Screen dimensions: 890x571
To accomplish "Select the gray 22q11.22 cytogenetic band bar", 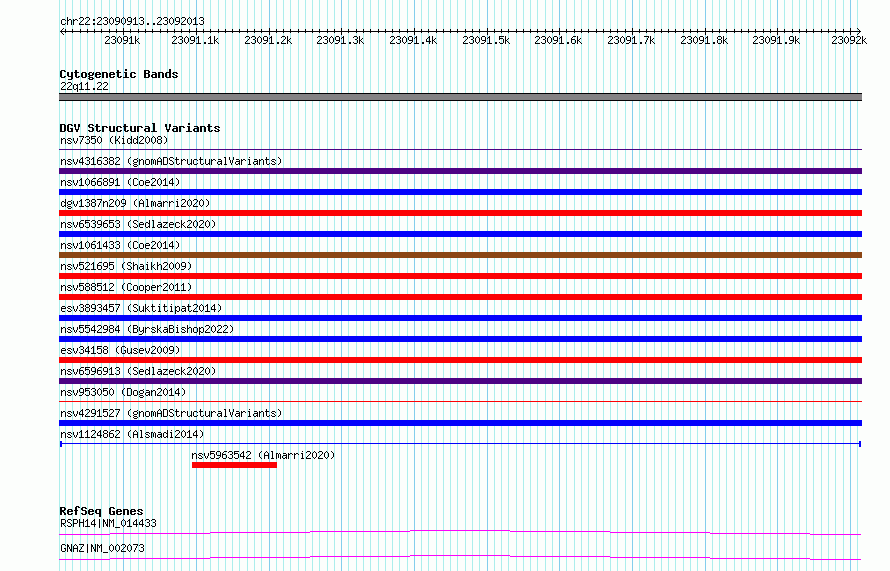I will pos(460,97).
